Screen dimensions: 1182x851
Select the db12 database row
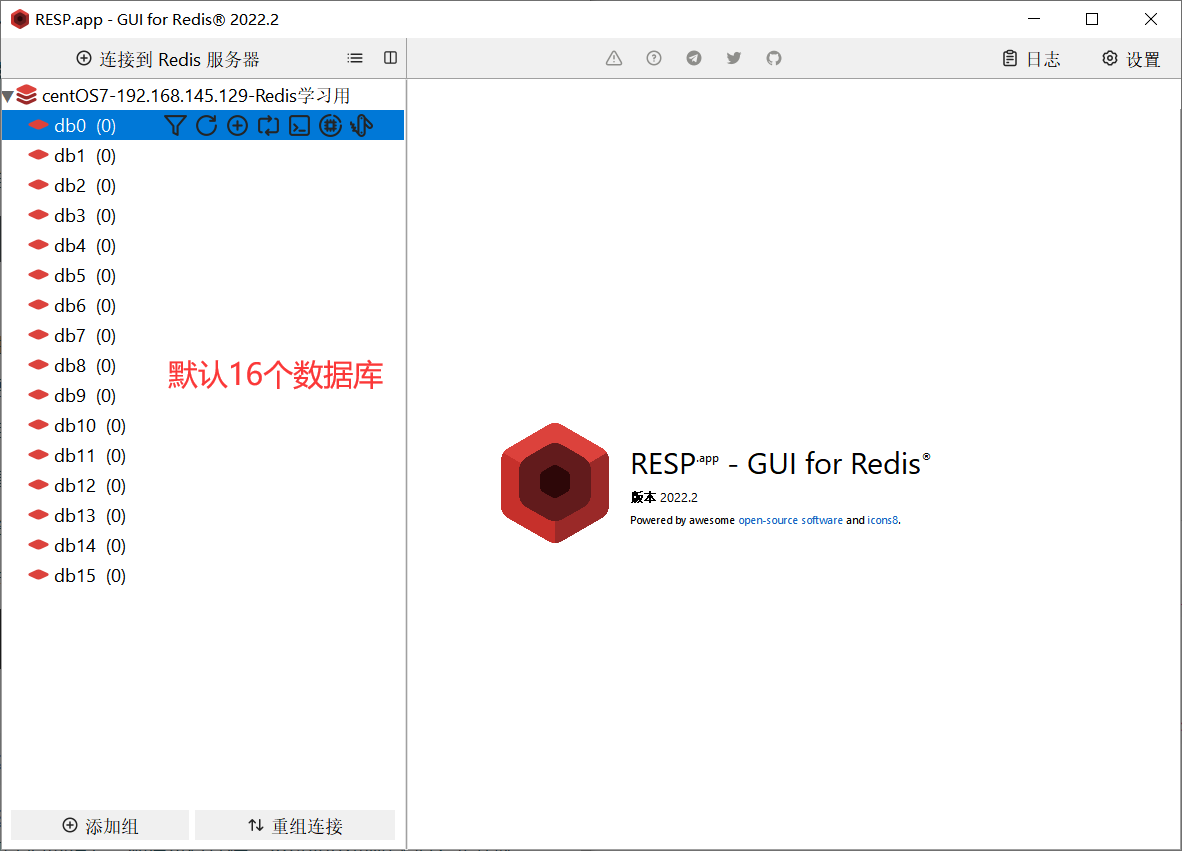[203, 485]
